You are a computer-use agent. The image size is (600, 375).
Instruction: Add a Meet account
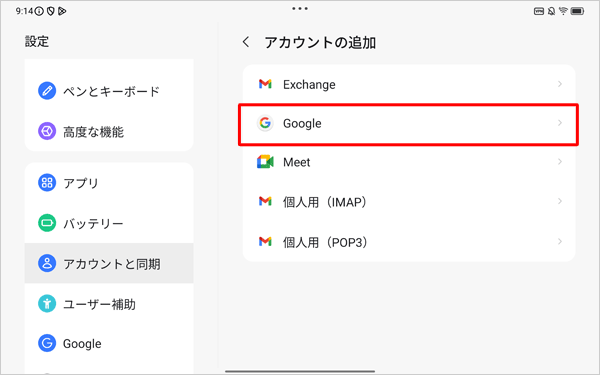409,162
